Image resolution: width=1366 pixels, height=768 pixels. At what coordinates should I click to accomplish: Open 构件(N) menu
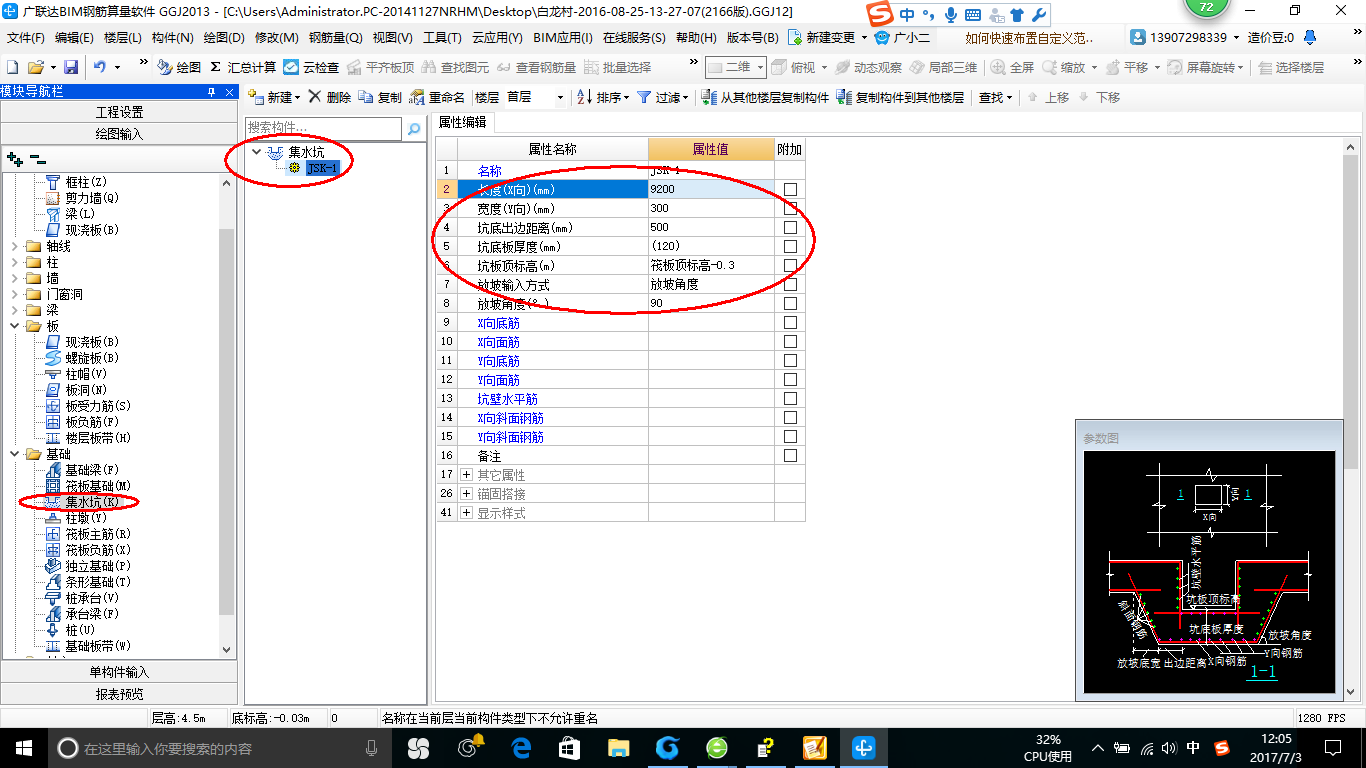[172, 37]
